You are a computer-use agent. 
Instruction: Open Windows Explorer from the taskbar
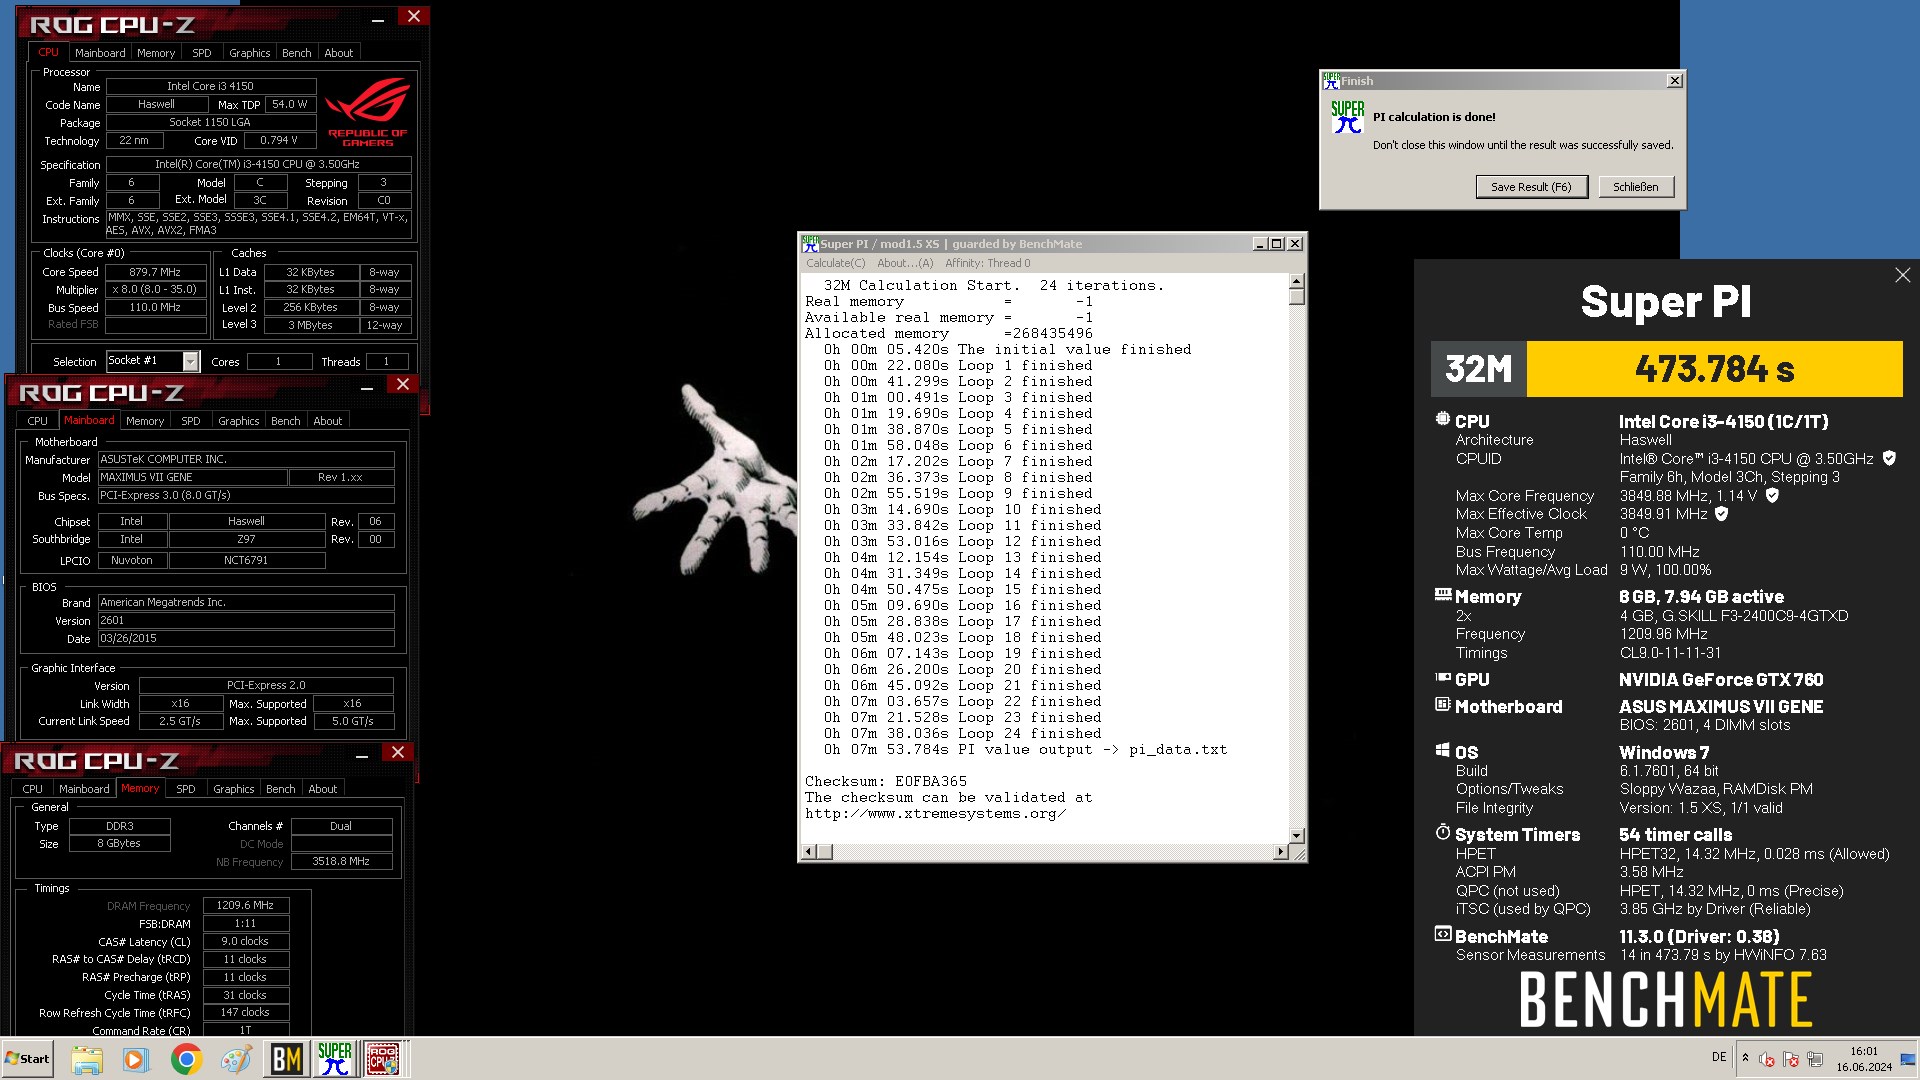86,1059
